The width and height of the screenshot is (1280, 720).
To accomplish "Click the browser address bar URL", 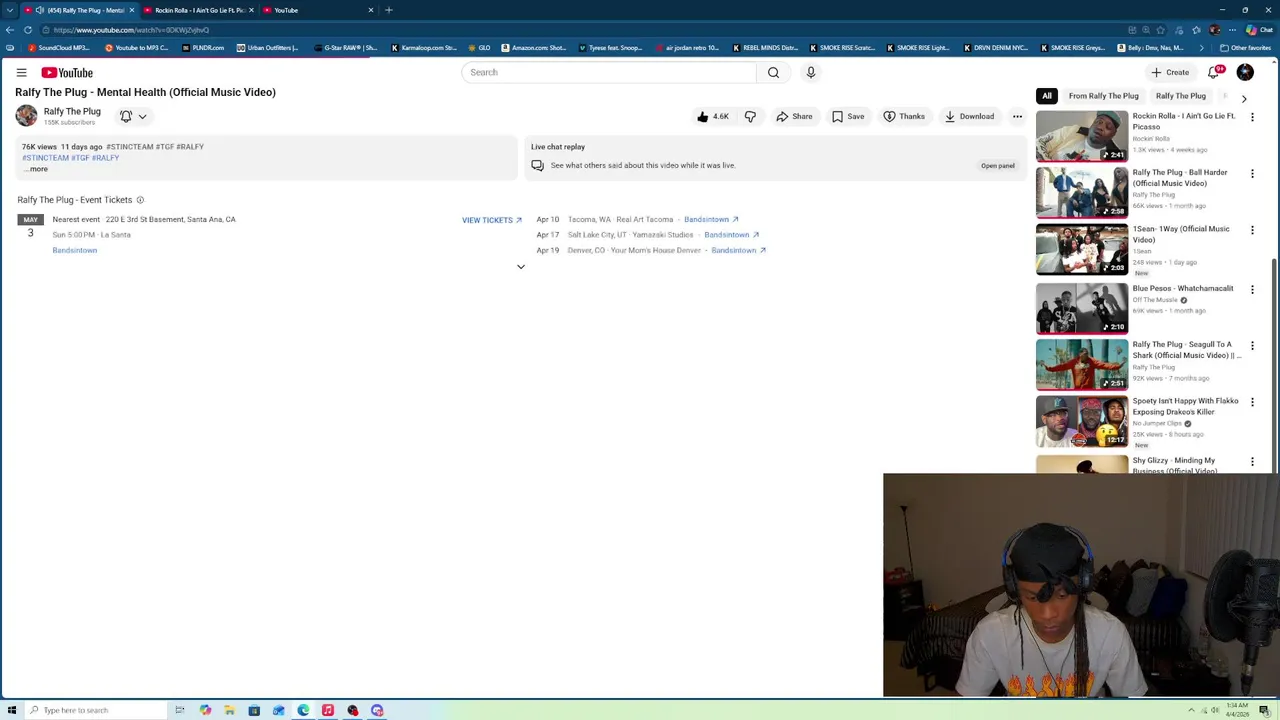I will (x=132, y=30).
